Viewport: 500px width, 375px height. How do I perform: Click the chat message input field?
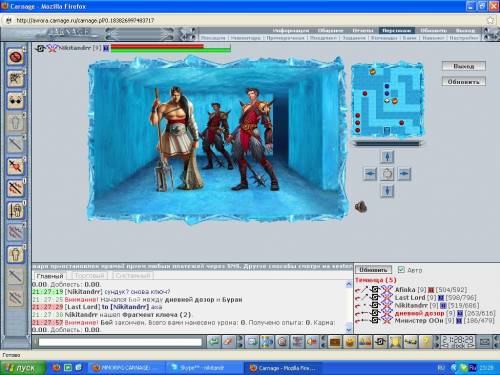coord(120,342)
